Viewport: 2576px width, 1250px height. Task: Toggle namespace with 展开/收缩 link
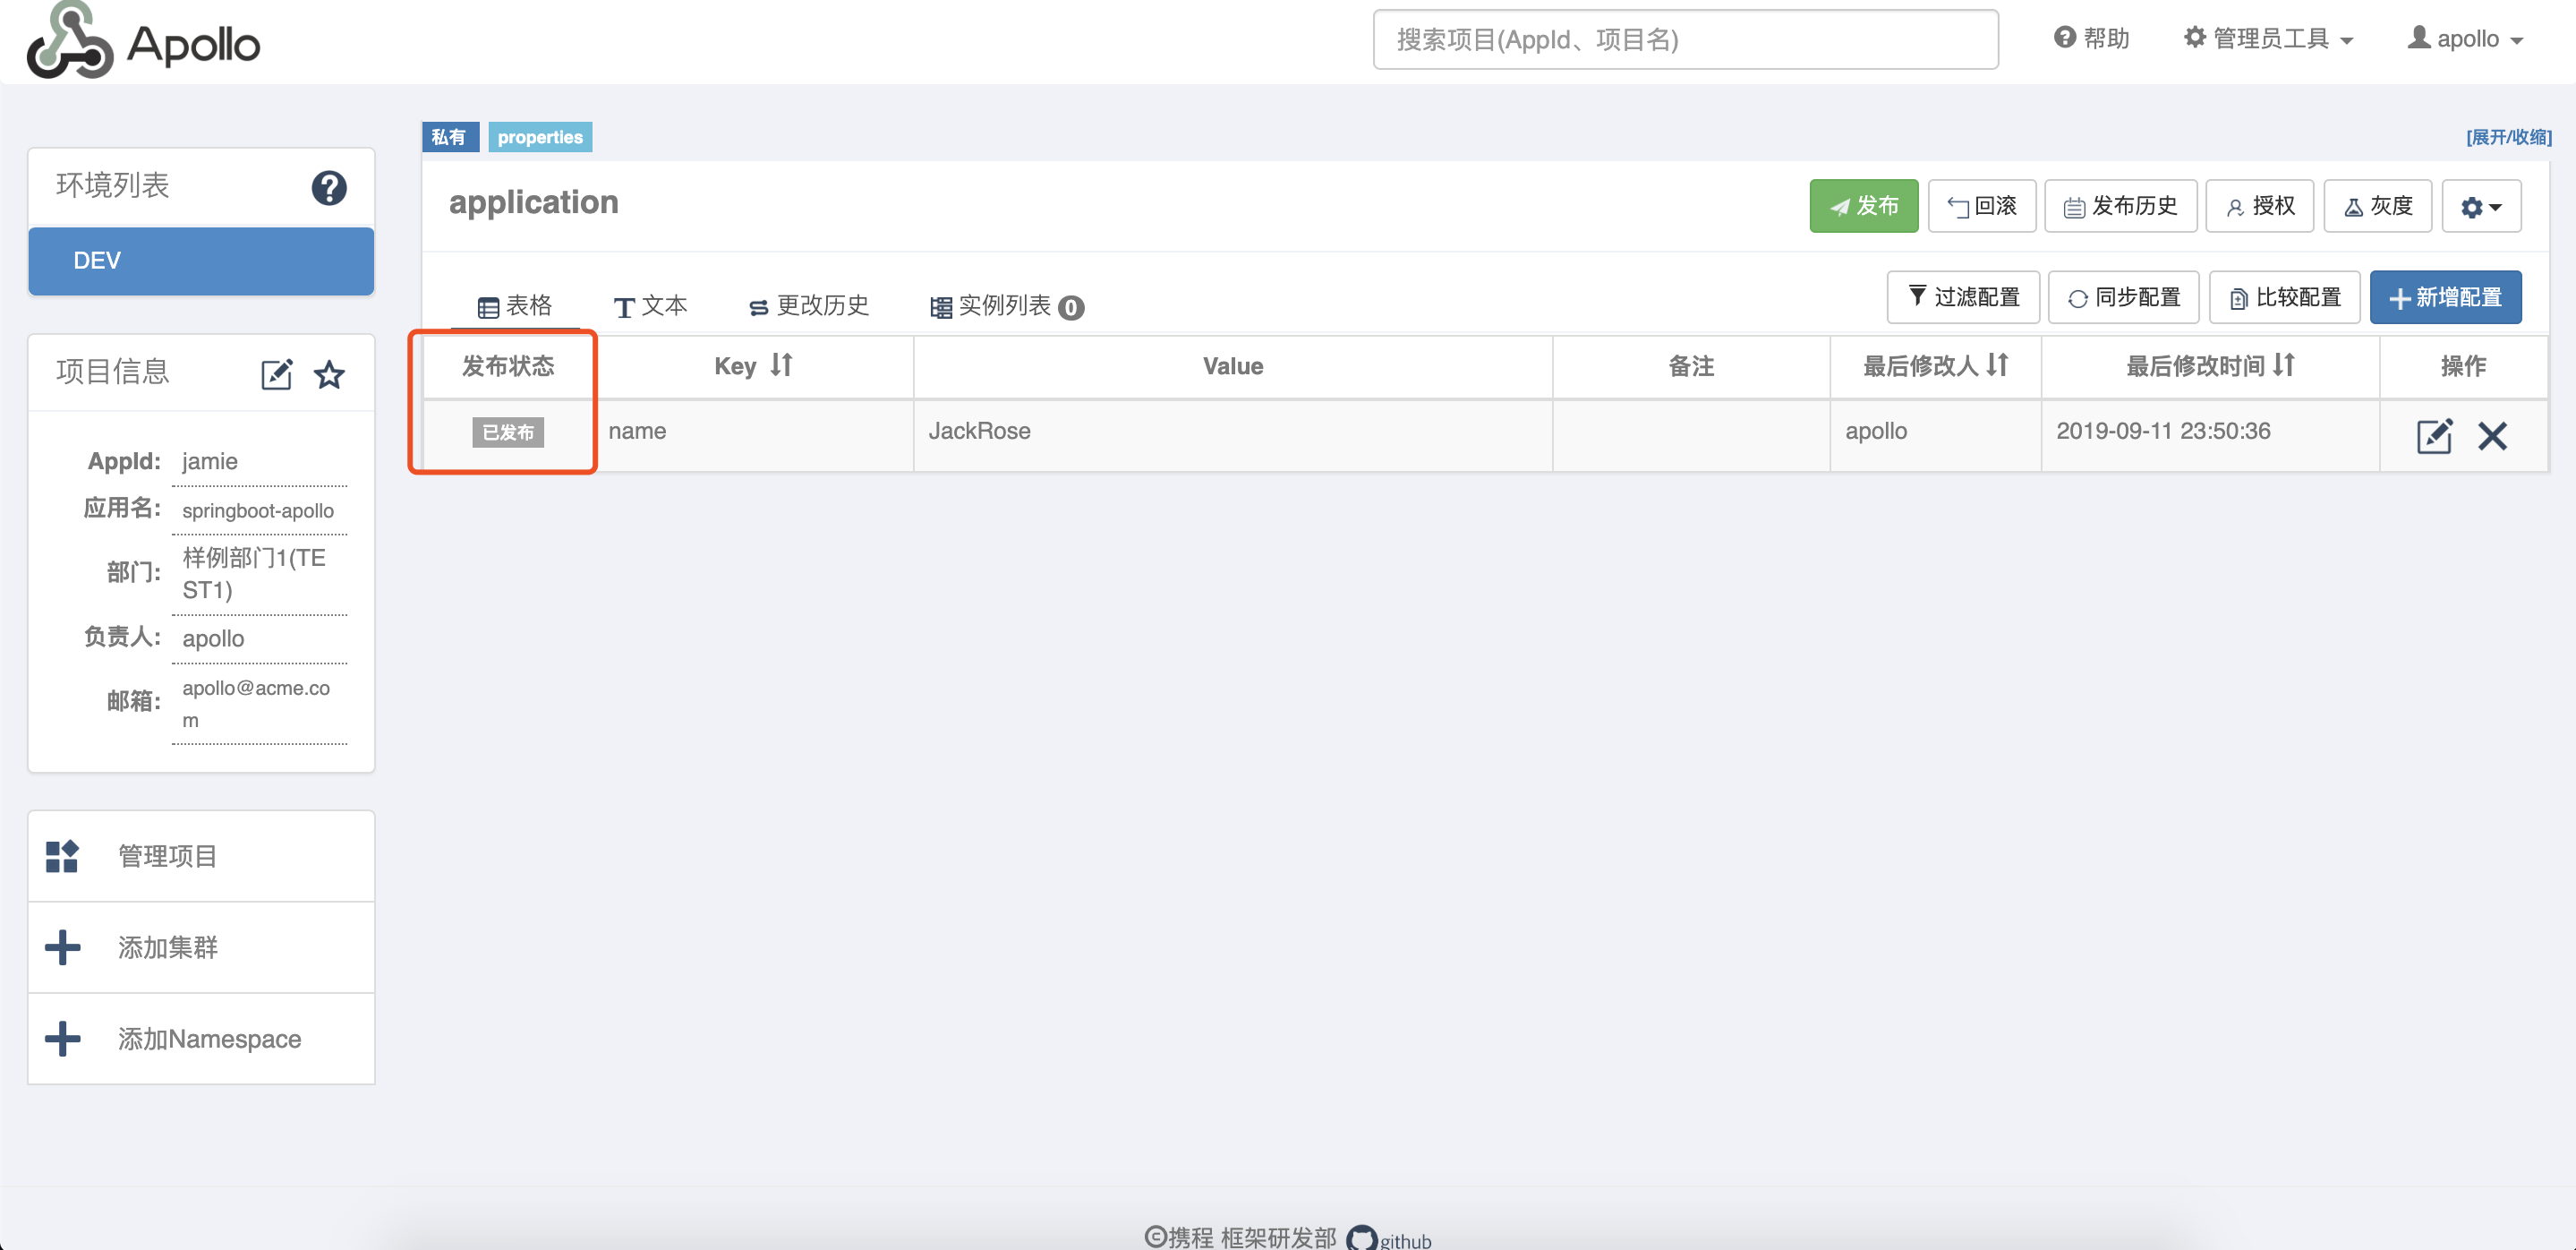click(2508, 137)
